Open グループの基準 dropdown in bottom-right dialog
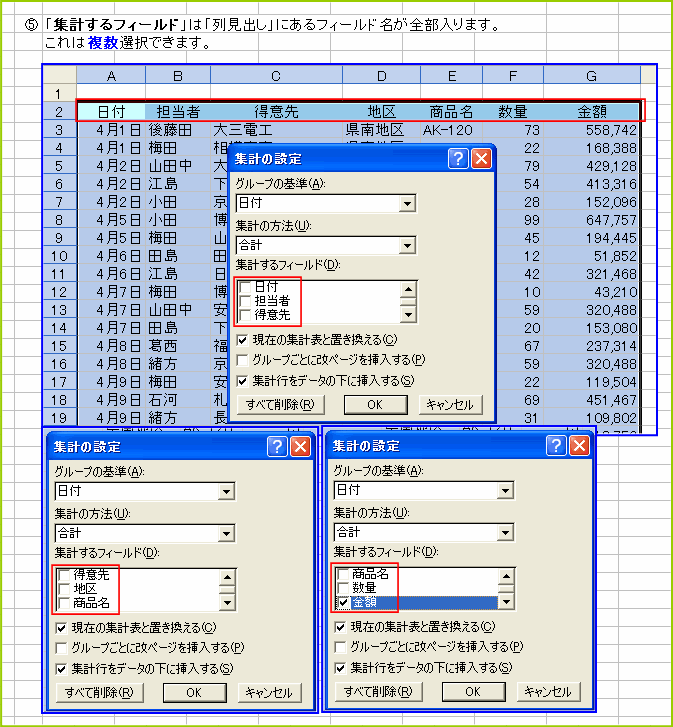This screenshot has width=673, height=727. pyautogui.click(x=505, y=491)
